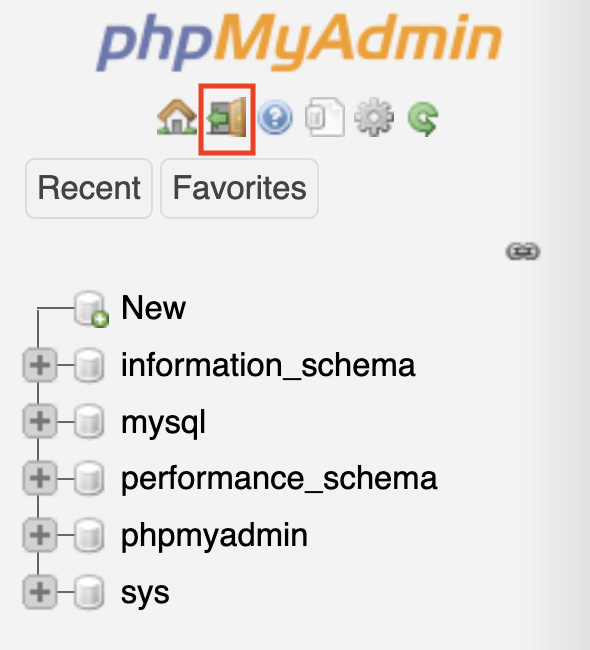Open the Favorites tables tab
Viewport: 590px width, 650px height.
pyautogui.click(x=240, y=188)
